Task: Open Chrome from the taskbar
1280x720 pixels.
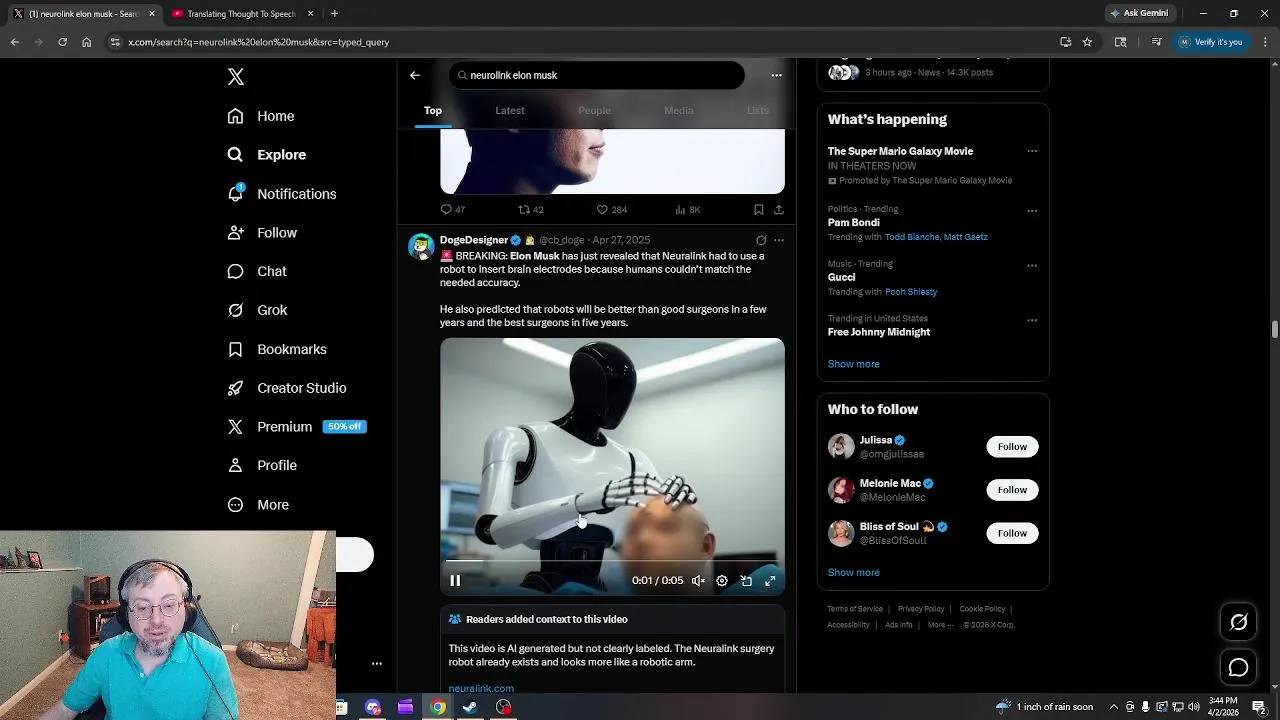Action: click(438, 707)
